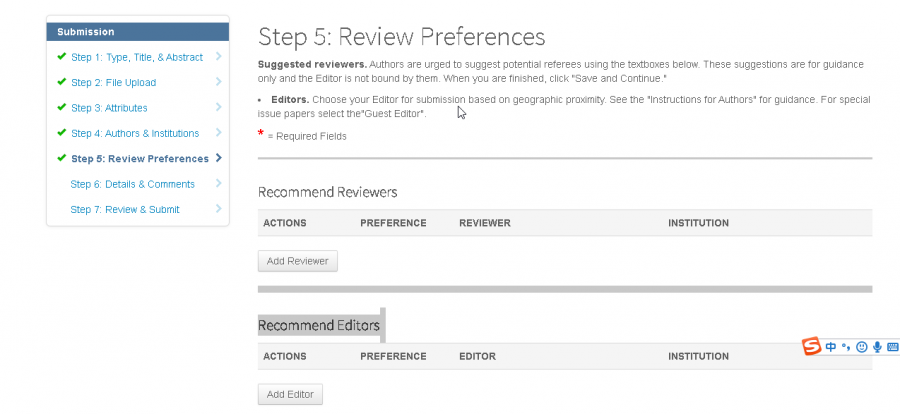This screenshot has width=900, height=414.
Task: Activate voice input microphone icon
Action: tap(877, 347)
